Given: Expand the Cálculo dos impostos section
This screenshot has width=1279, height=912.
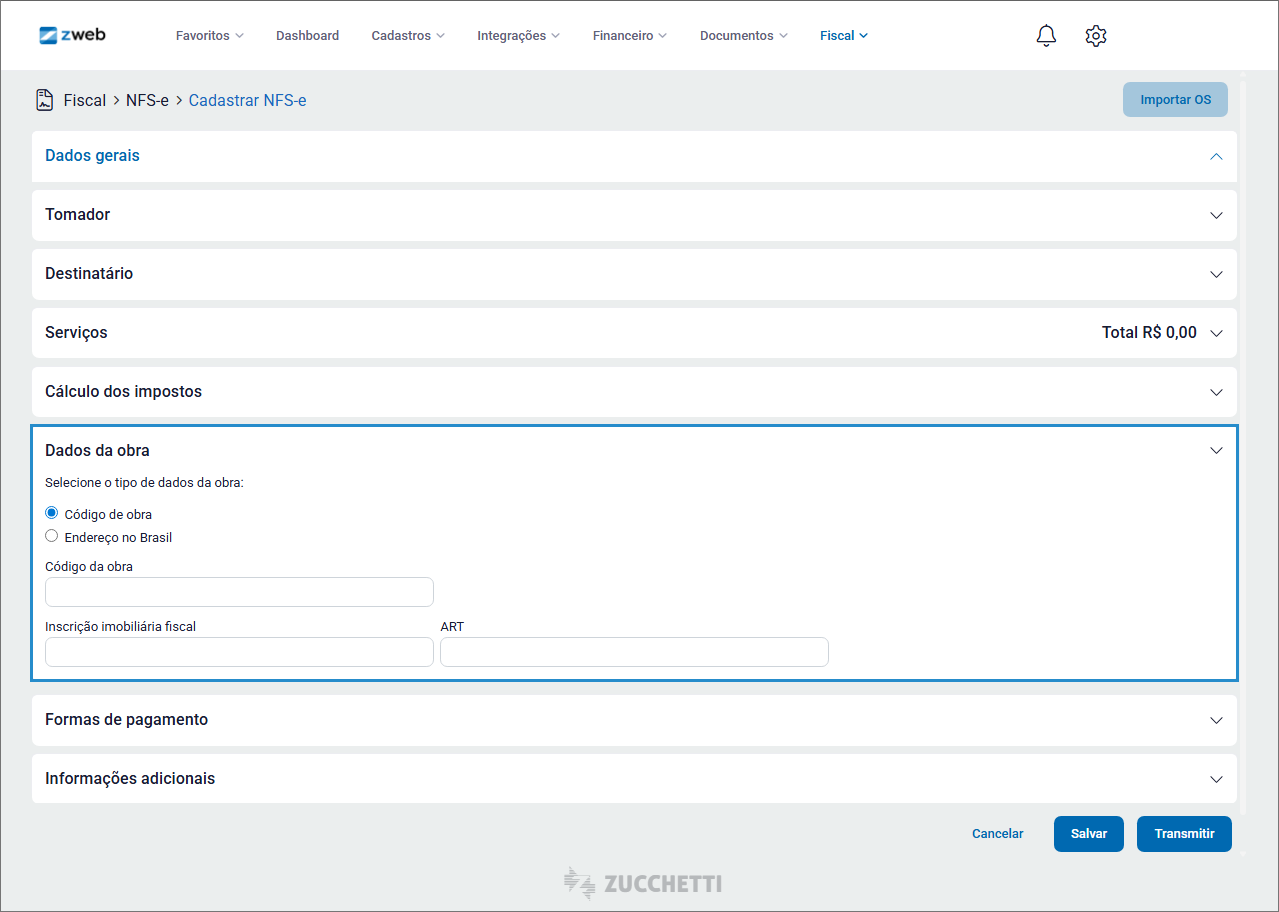Looking at the screenshot, I should pyautogui.click(x=1216, y=392).
